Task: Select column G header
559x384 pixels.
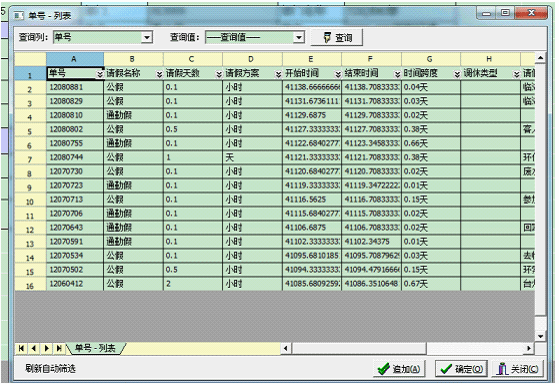Action: 431,59
